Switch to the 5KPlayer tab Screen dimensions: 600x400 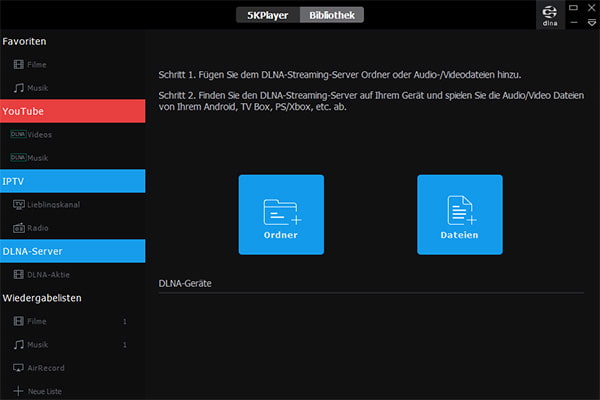(x=268, y=15)
